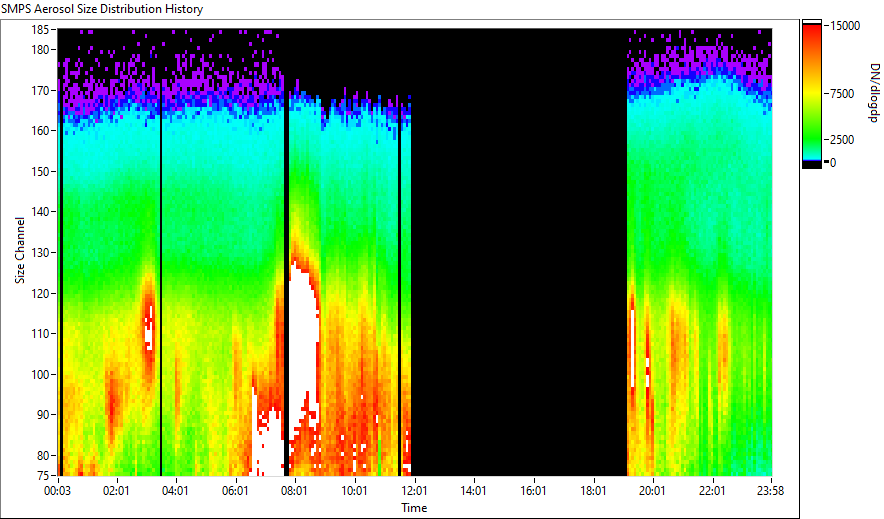This screenshot has width=884, height=519.
Task: Click the 18:01 time axis tick label
Action: coord(593,491)
